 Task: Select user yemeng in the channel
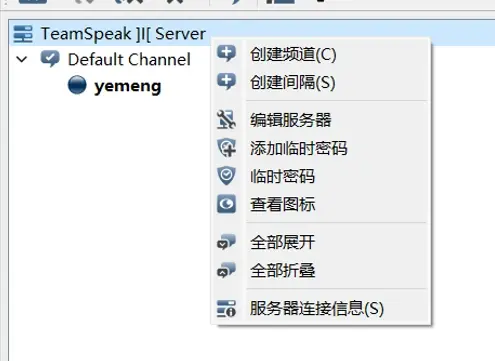point(128,86)
